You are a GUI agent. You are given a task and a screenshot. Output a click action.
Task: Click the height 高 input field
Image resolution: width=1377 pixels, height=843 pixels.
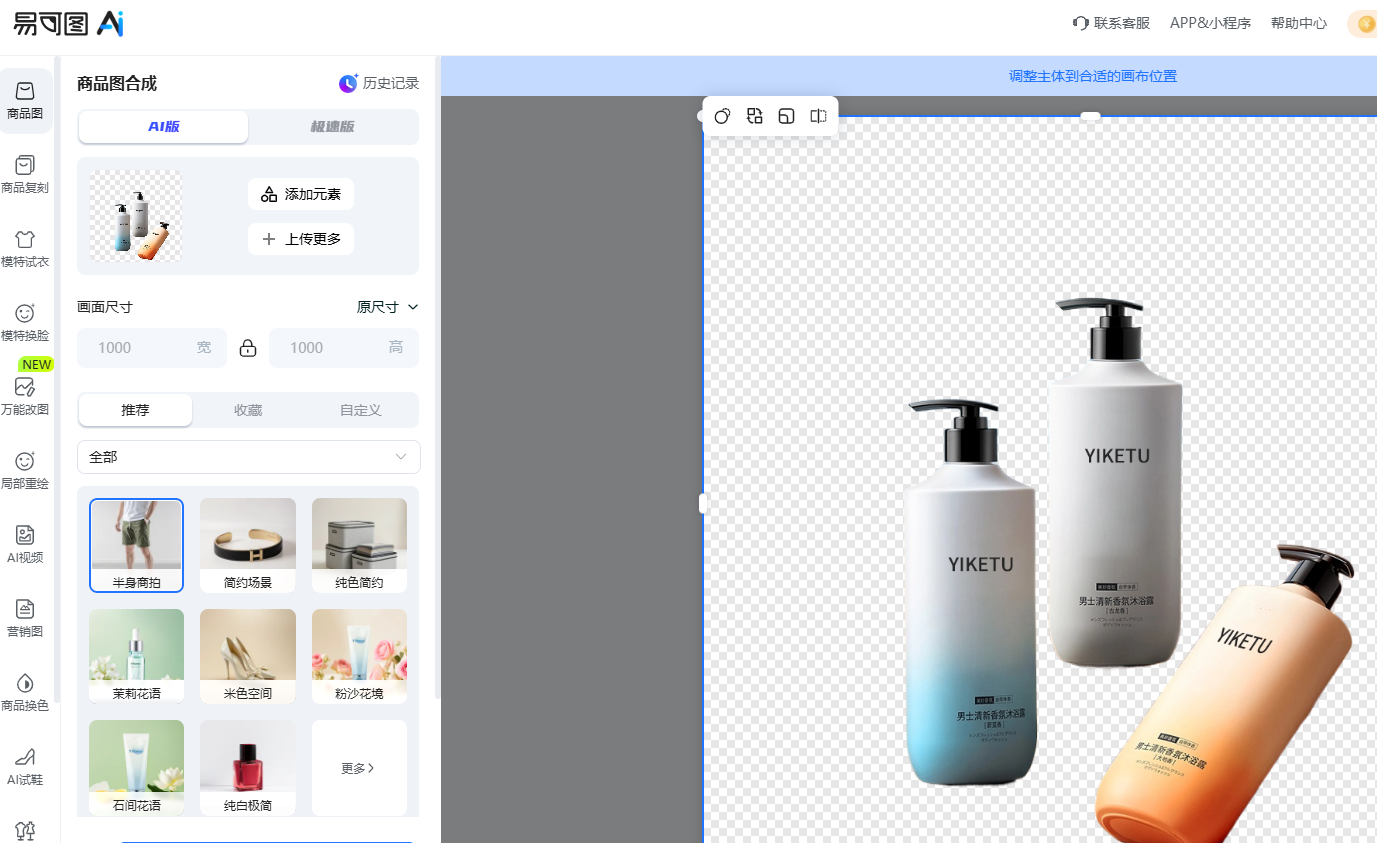pos(344,348)
